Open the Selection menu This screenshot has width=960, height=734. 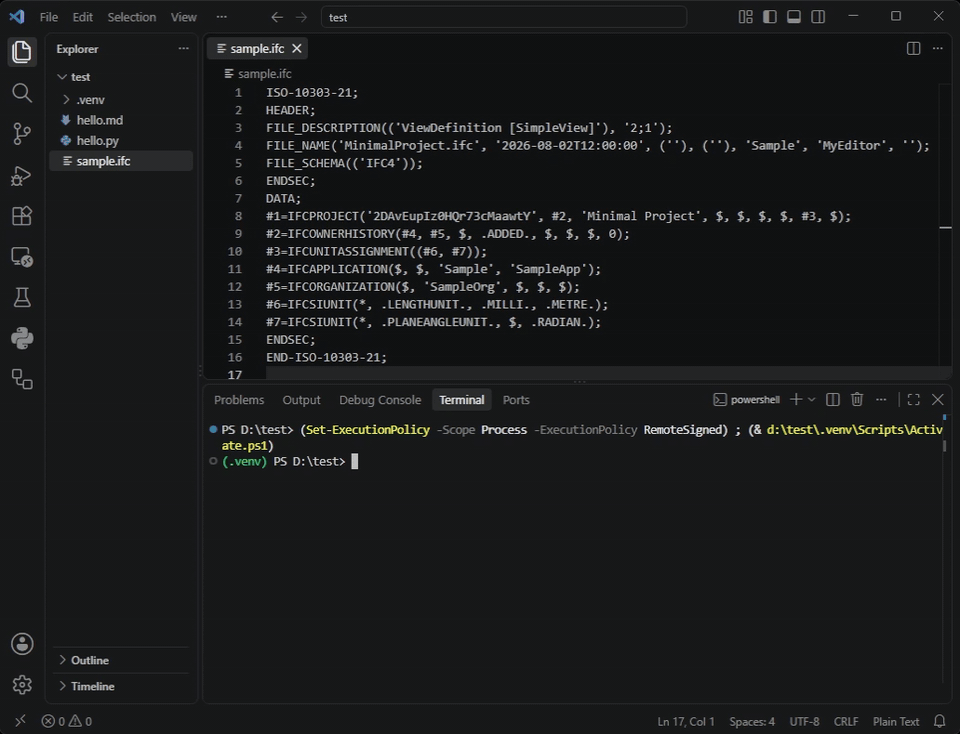[132, 17]
